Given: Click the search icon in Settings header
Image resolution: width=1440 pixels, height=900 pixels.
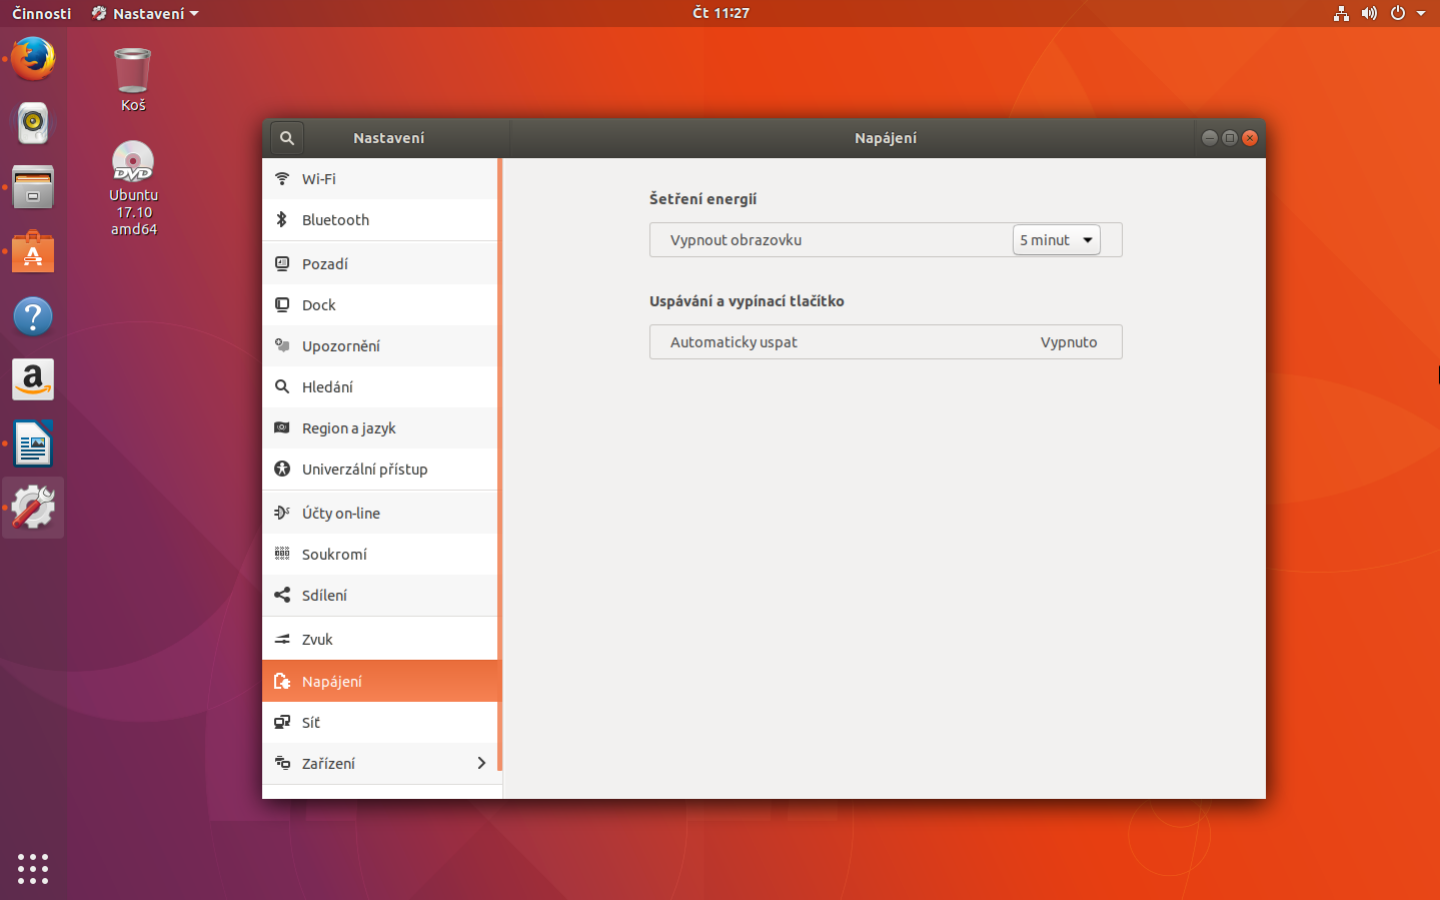Looking at the screenshot, I should 286,137.
